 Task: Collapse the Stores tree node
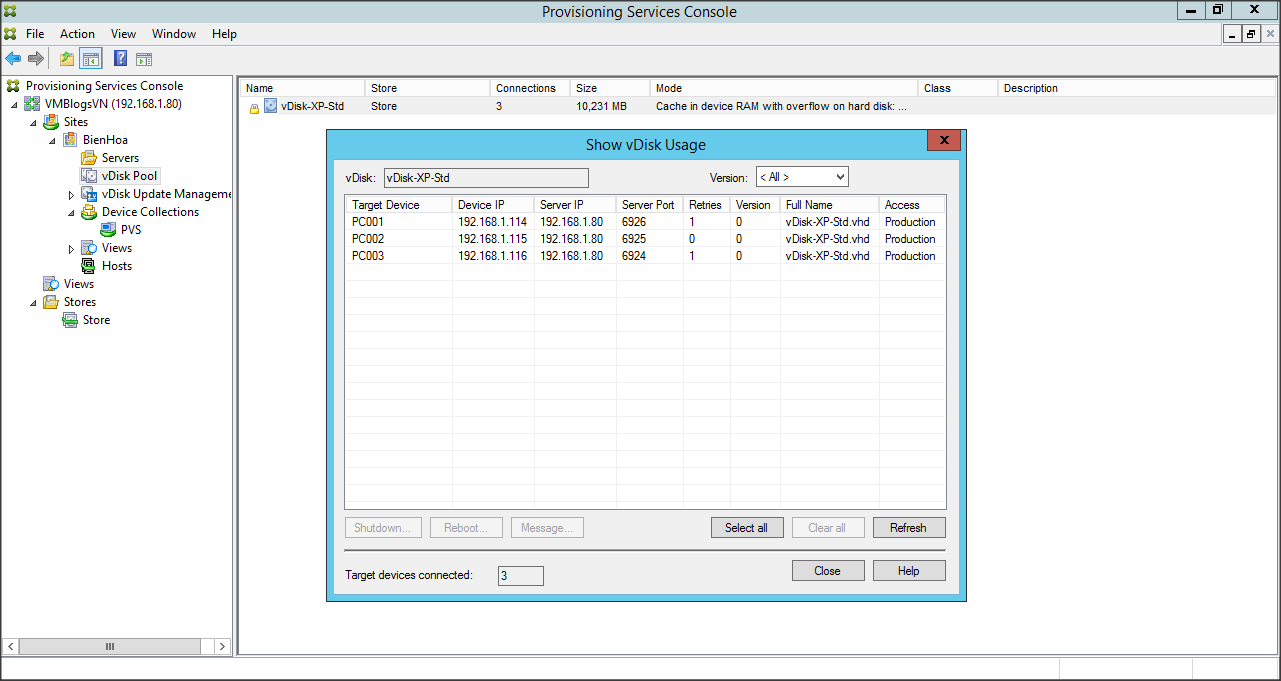point(33,302)
